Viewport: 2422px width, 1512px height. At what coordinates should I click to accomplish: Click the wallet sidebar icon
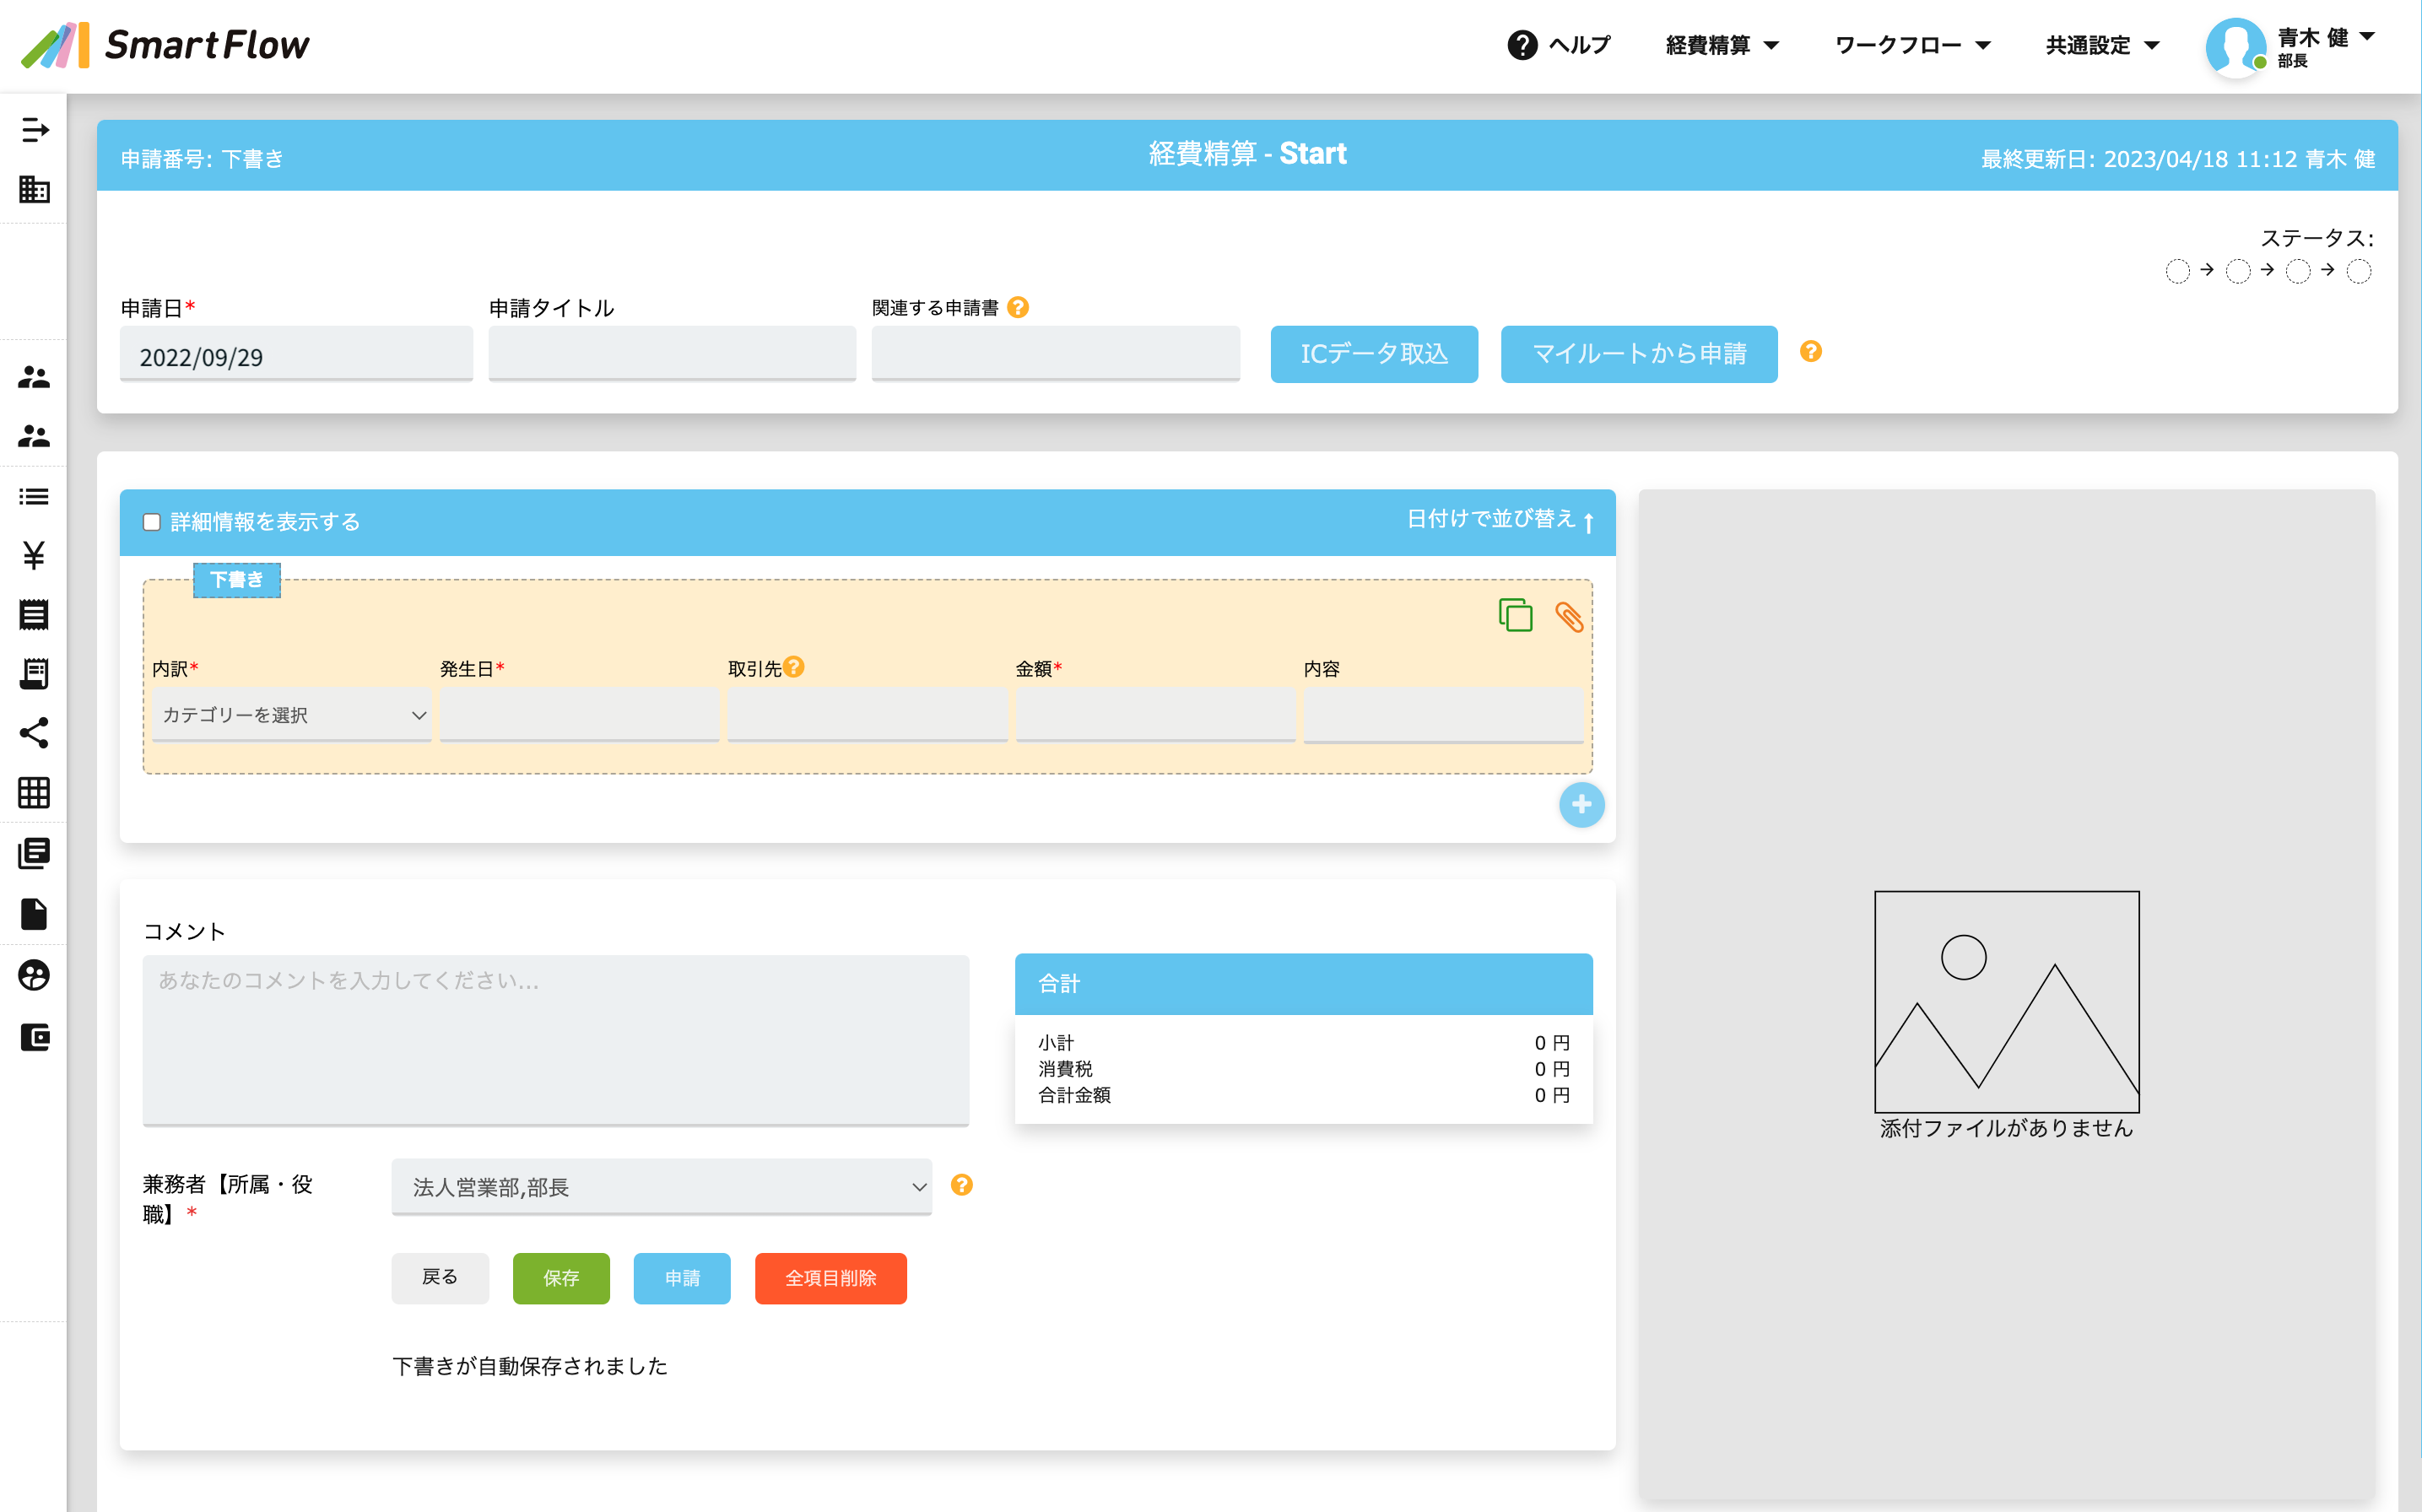33,1037
